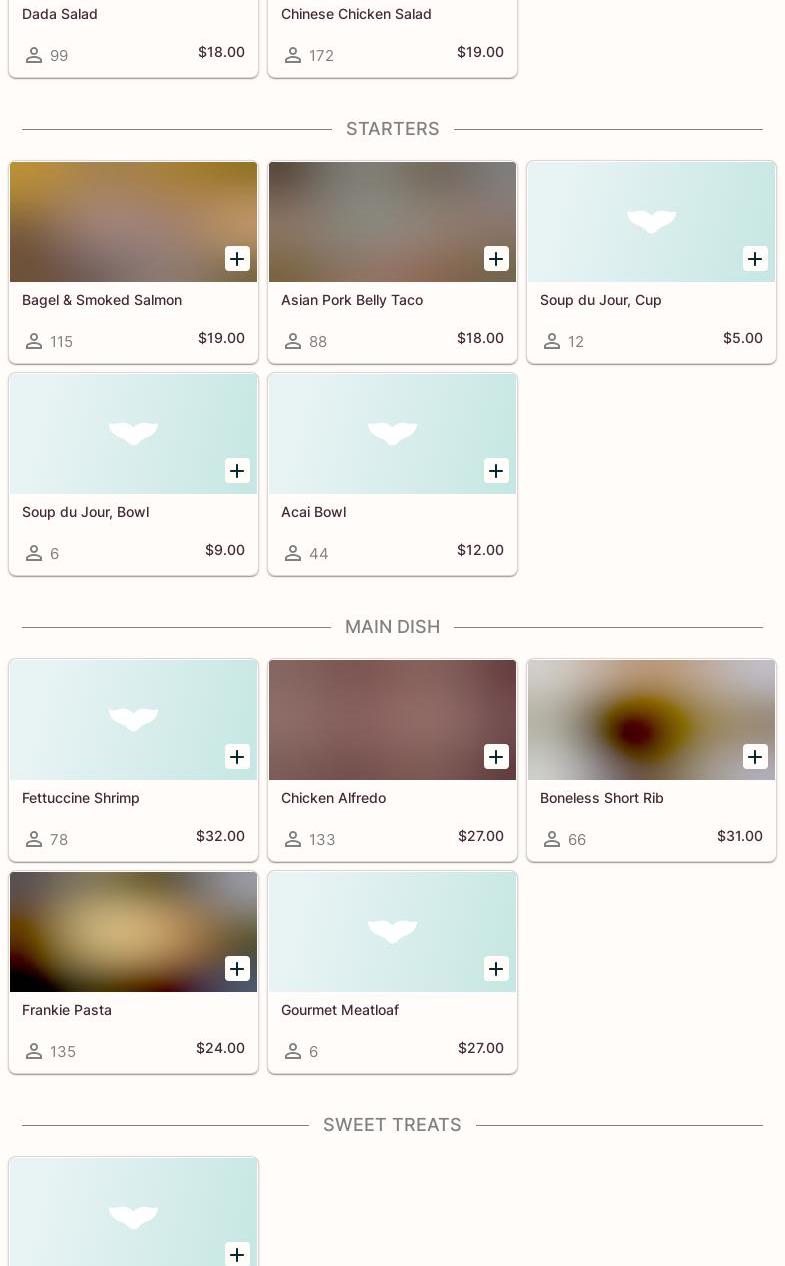Viewport: 785px width, 1266px height.
Task: Select the Chicken Alfredo item name
Action: pyautogui.click(x=333, y=798)
